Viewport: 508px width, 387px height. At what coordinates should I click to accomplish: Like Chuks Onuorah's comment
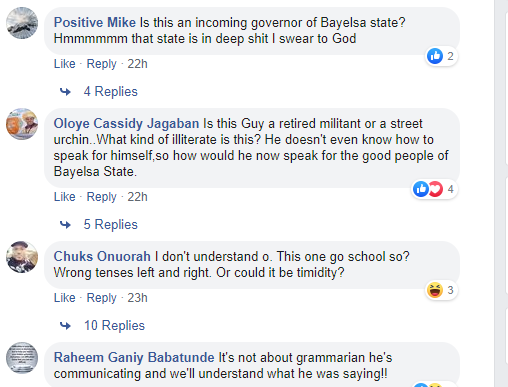point(65,298)
